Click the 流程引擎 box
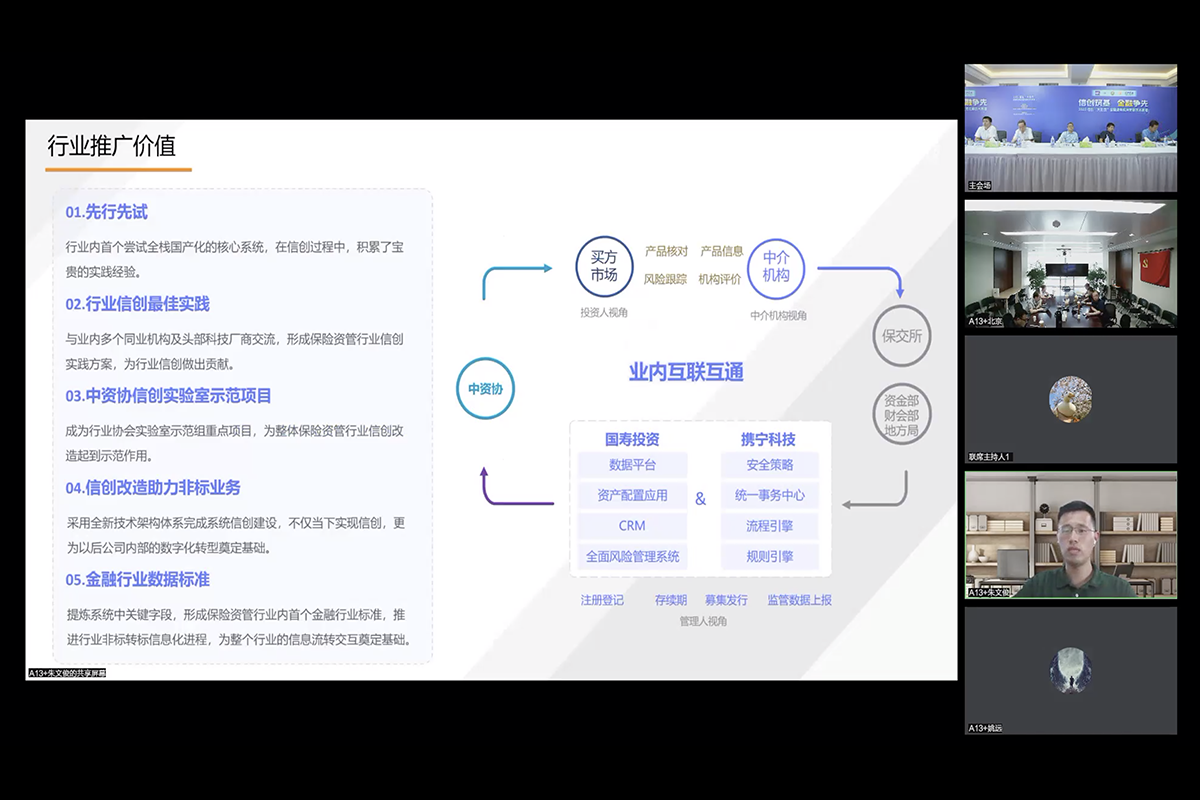Screen dimensions: 1200x800 click(x=770, y=526)
